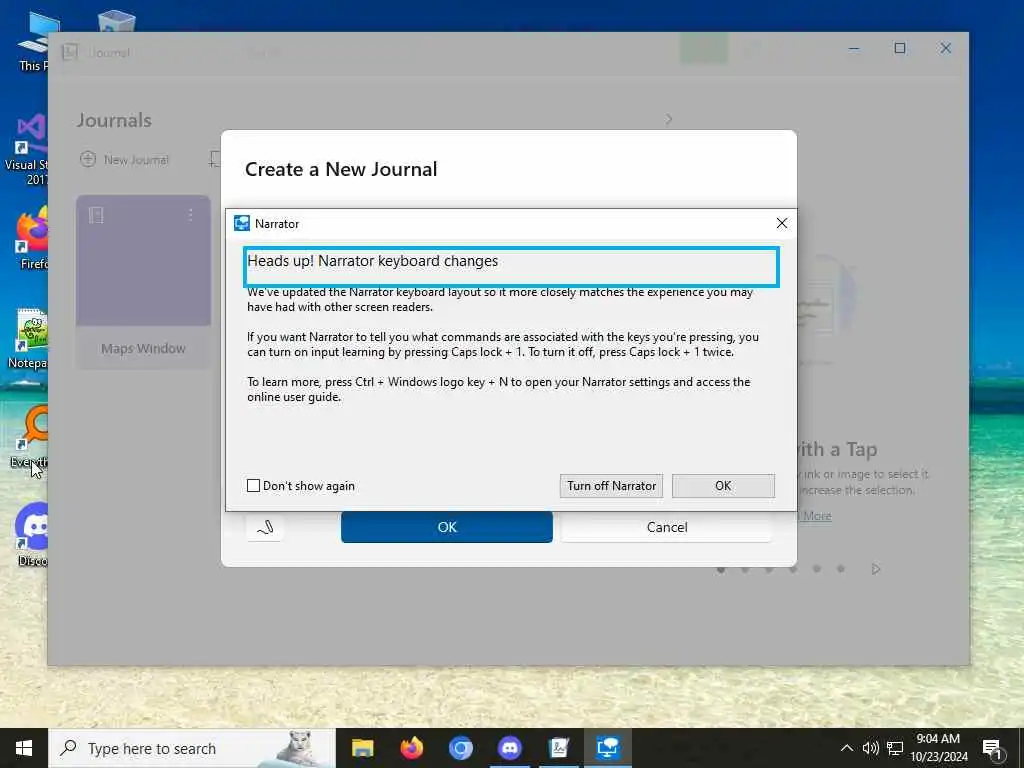1024x768 pixels.
Task: Select the pen ink icon in journal dialog
Action: pyautogui.click(x=264, y=527)
